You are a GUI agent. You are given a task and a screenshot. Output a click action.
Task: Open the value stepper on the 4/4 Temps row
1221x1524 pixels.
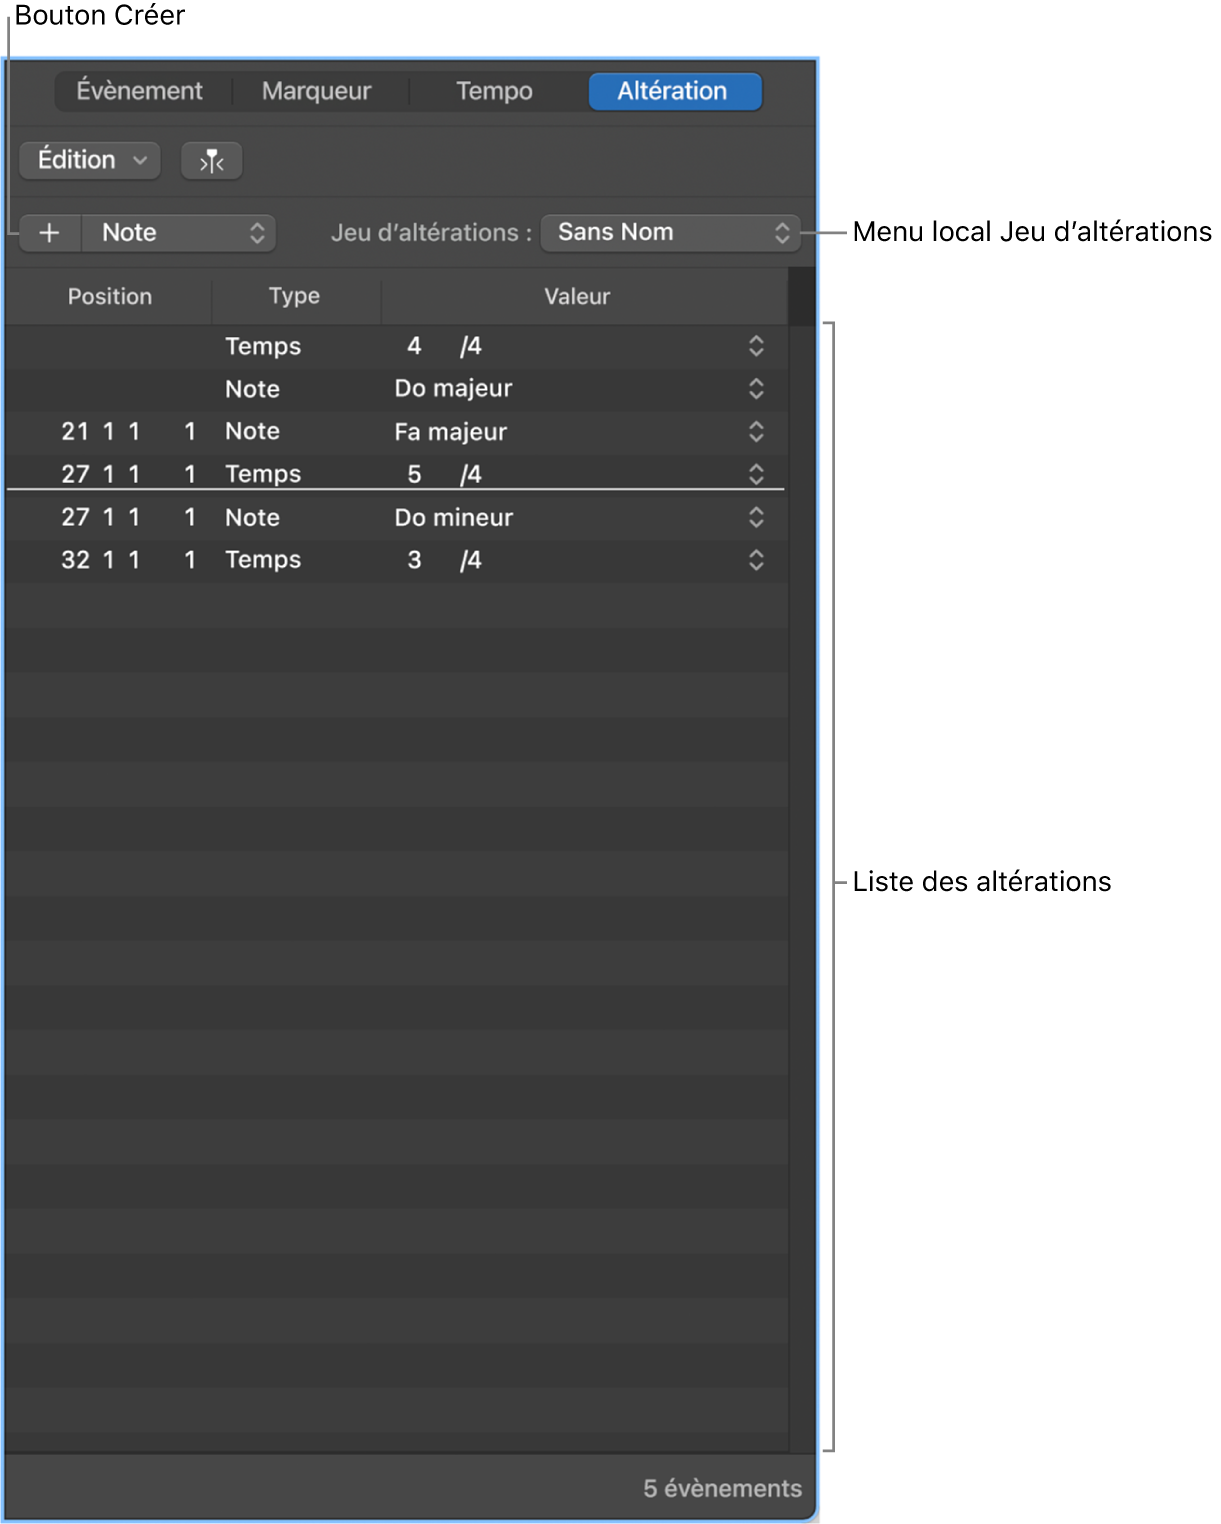[757, 347]
